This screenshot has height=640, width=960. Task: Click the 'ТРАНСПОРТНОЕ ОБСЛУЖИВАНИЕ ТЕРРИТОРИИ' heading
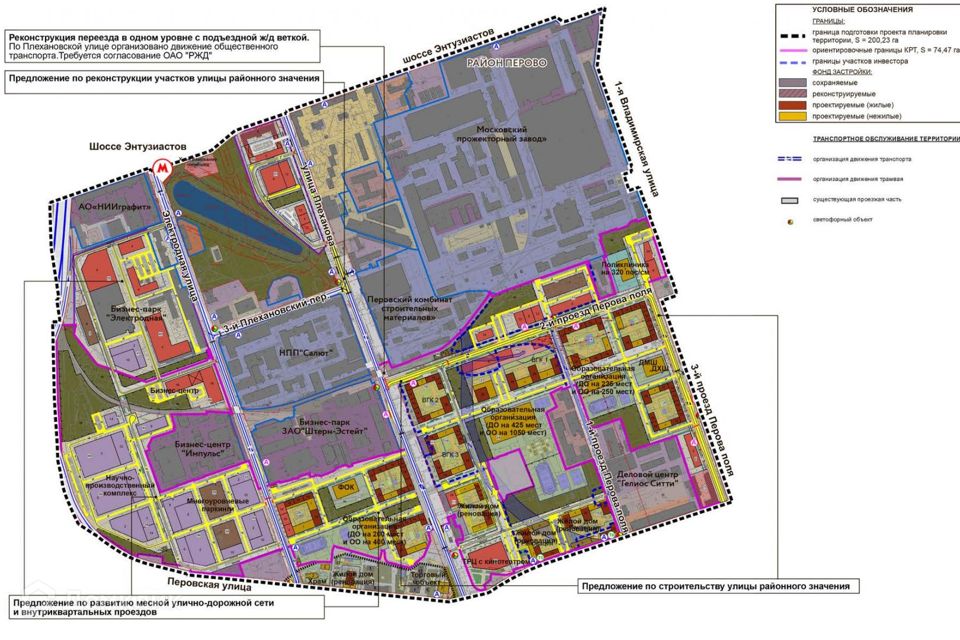click(886, 139)
